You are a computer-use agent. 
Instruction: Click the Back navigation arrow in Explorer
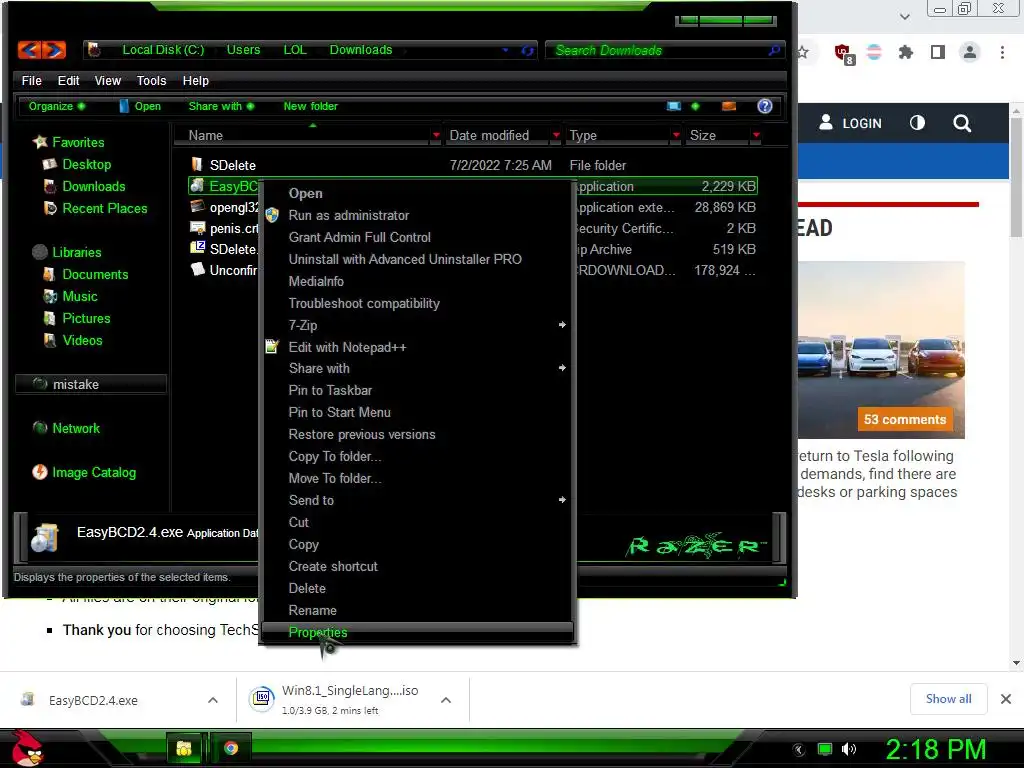30,50
